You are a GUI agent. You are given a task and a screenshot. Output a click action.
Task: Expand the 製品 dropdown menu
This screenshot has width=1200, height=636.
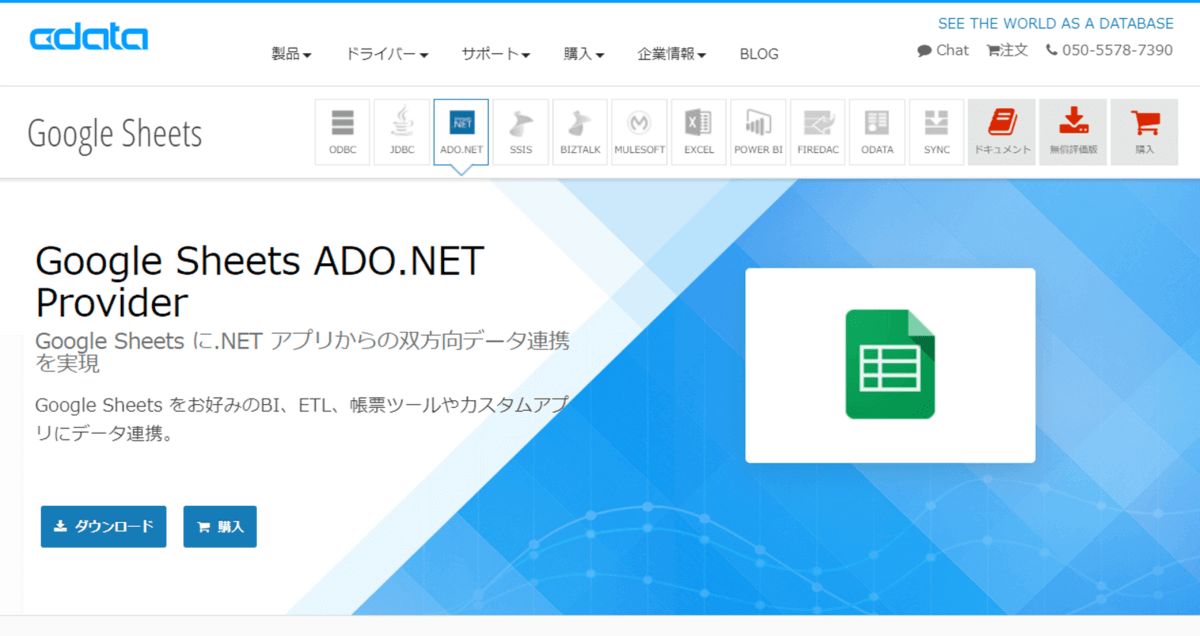tap(291, 54)
